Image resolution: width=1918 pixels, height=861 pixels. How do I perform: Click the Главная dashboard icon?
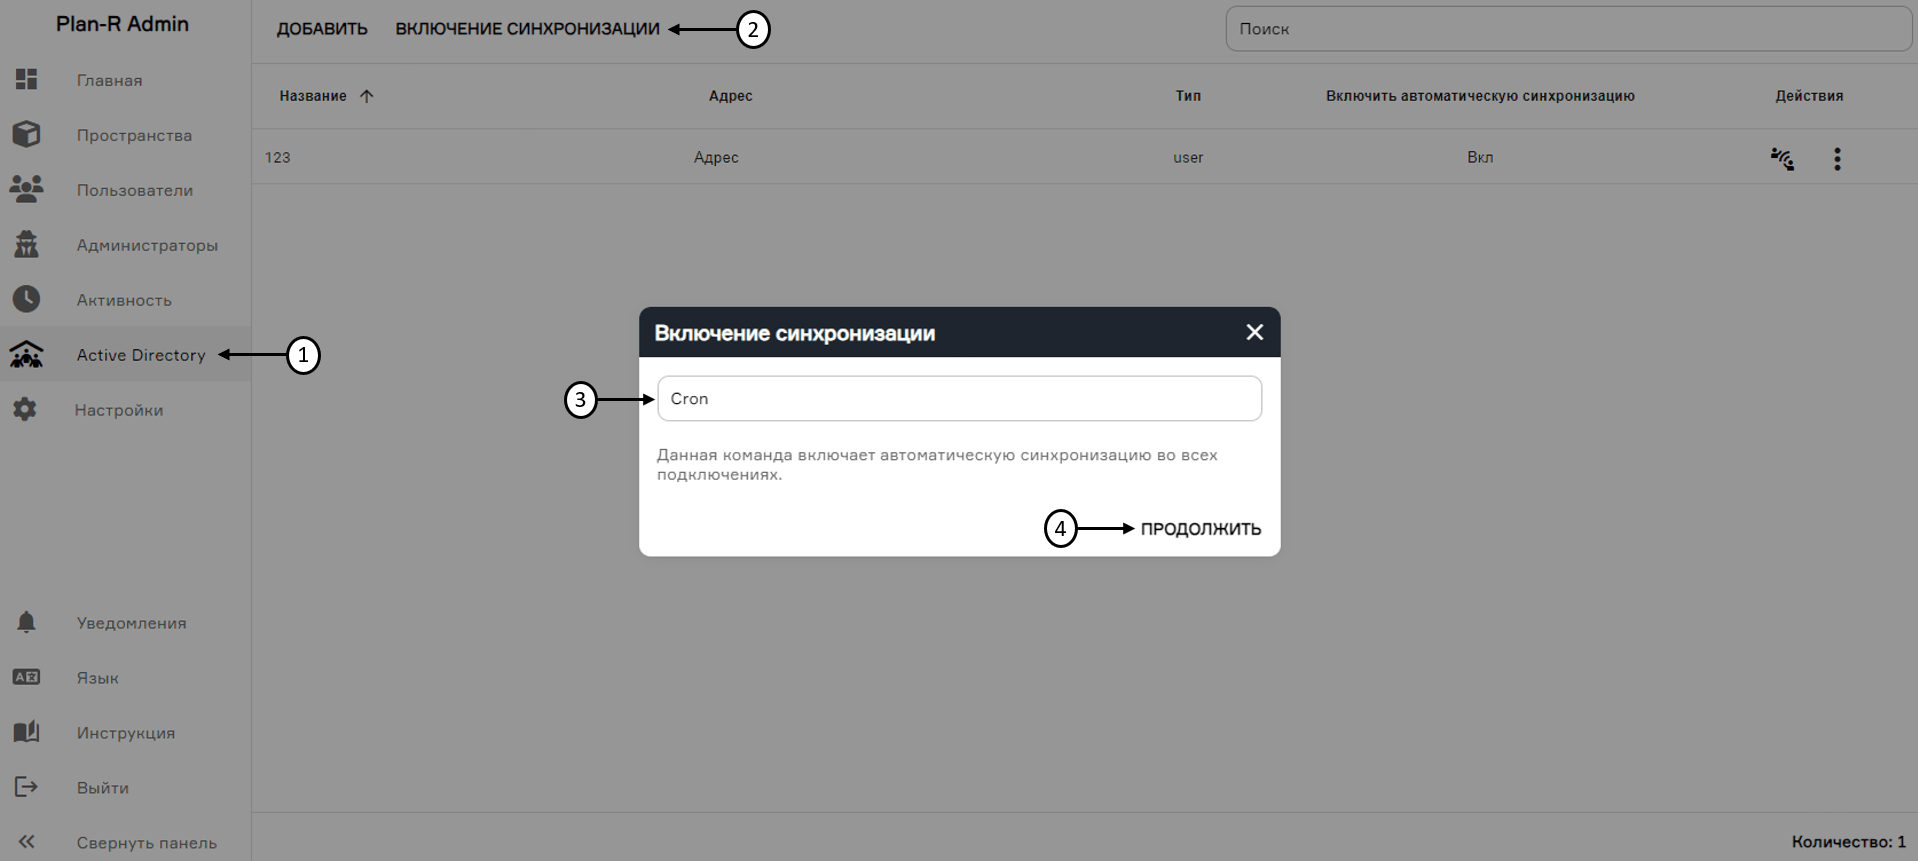point(26,80)
